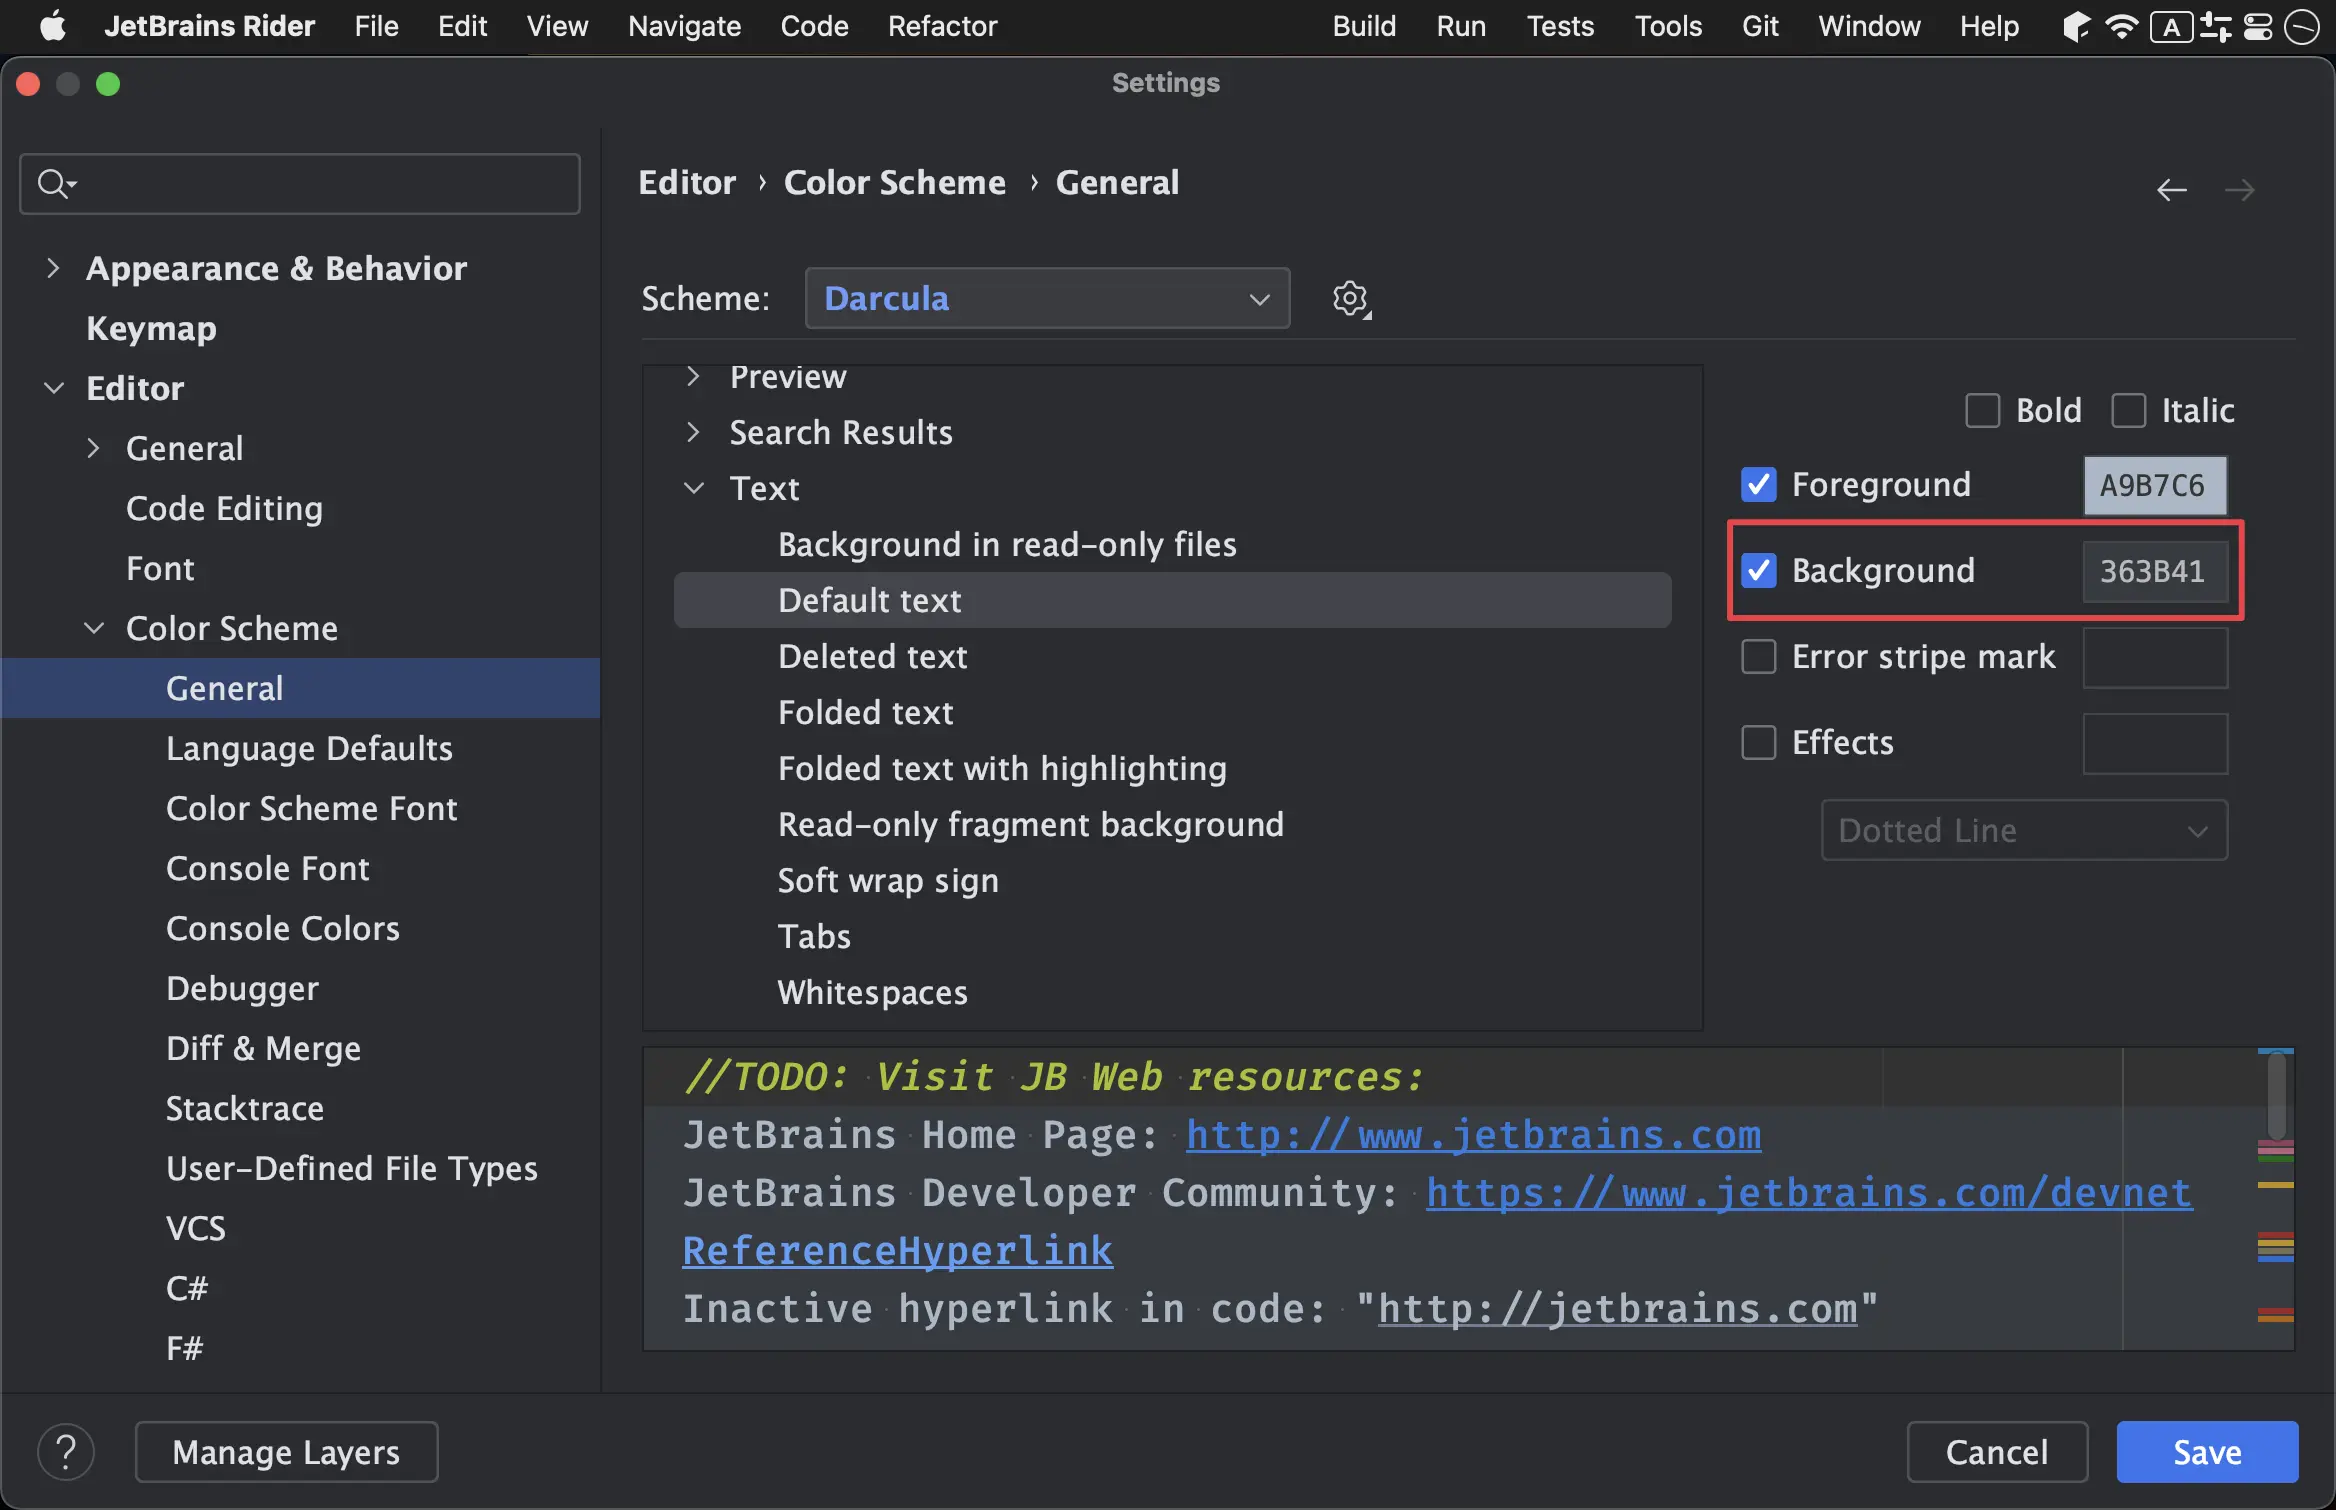Select Diff & Merge page

[263, 1048]
